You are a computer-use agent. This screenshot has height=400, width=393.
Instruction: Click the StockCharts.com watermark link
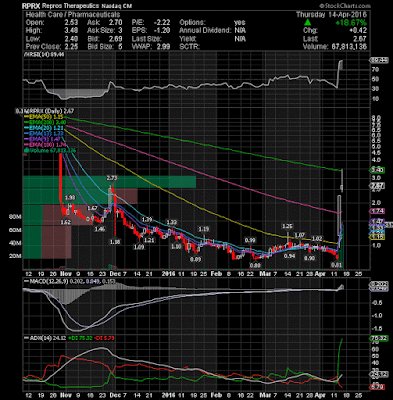pos(345,6)
